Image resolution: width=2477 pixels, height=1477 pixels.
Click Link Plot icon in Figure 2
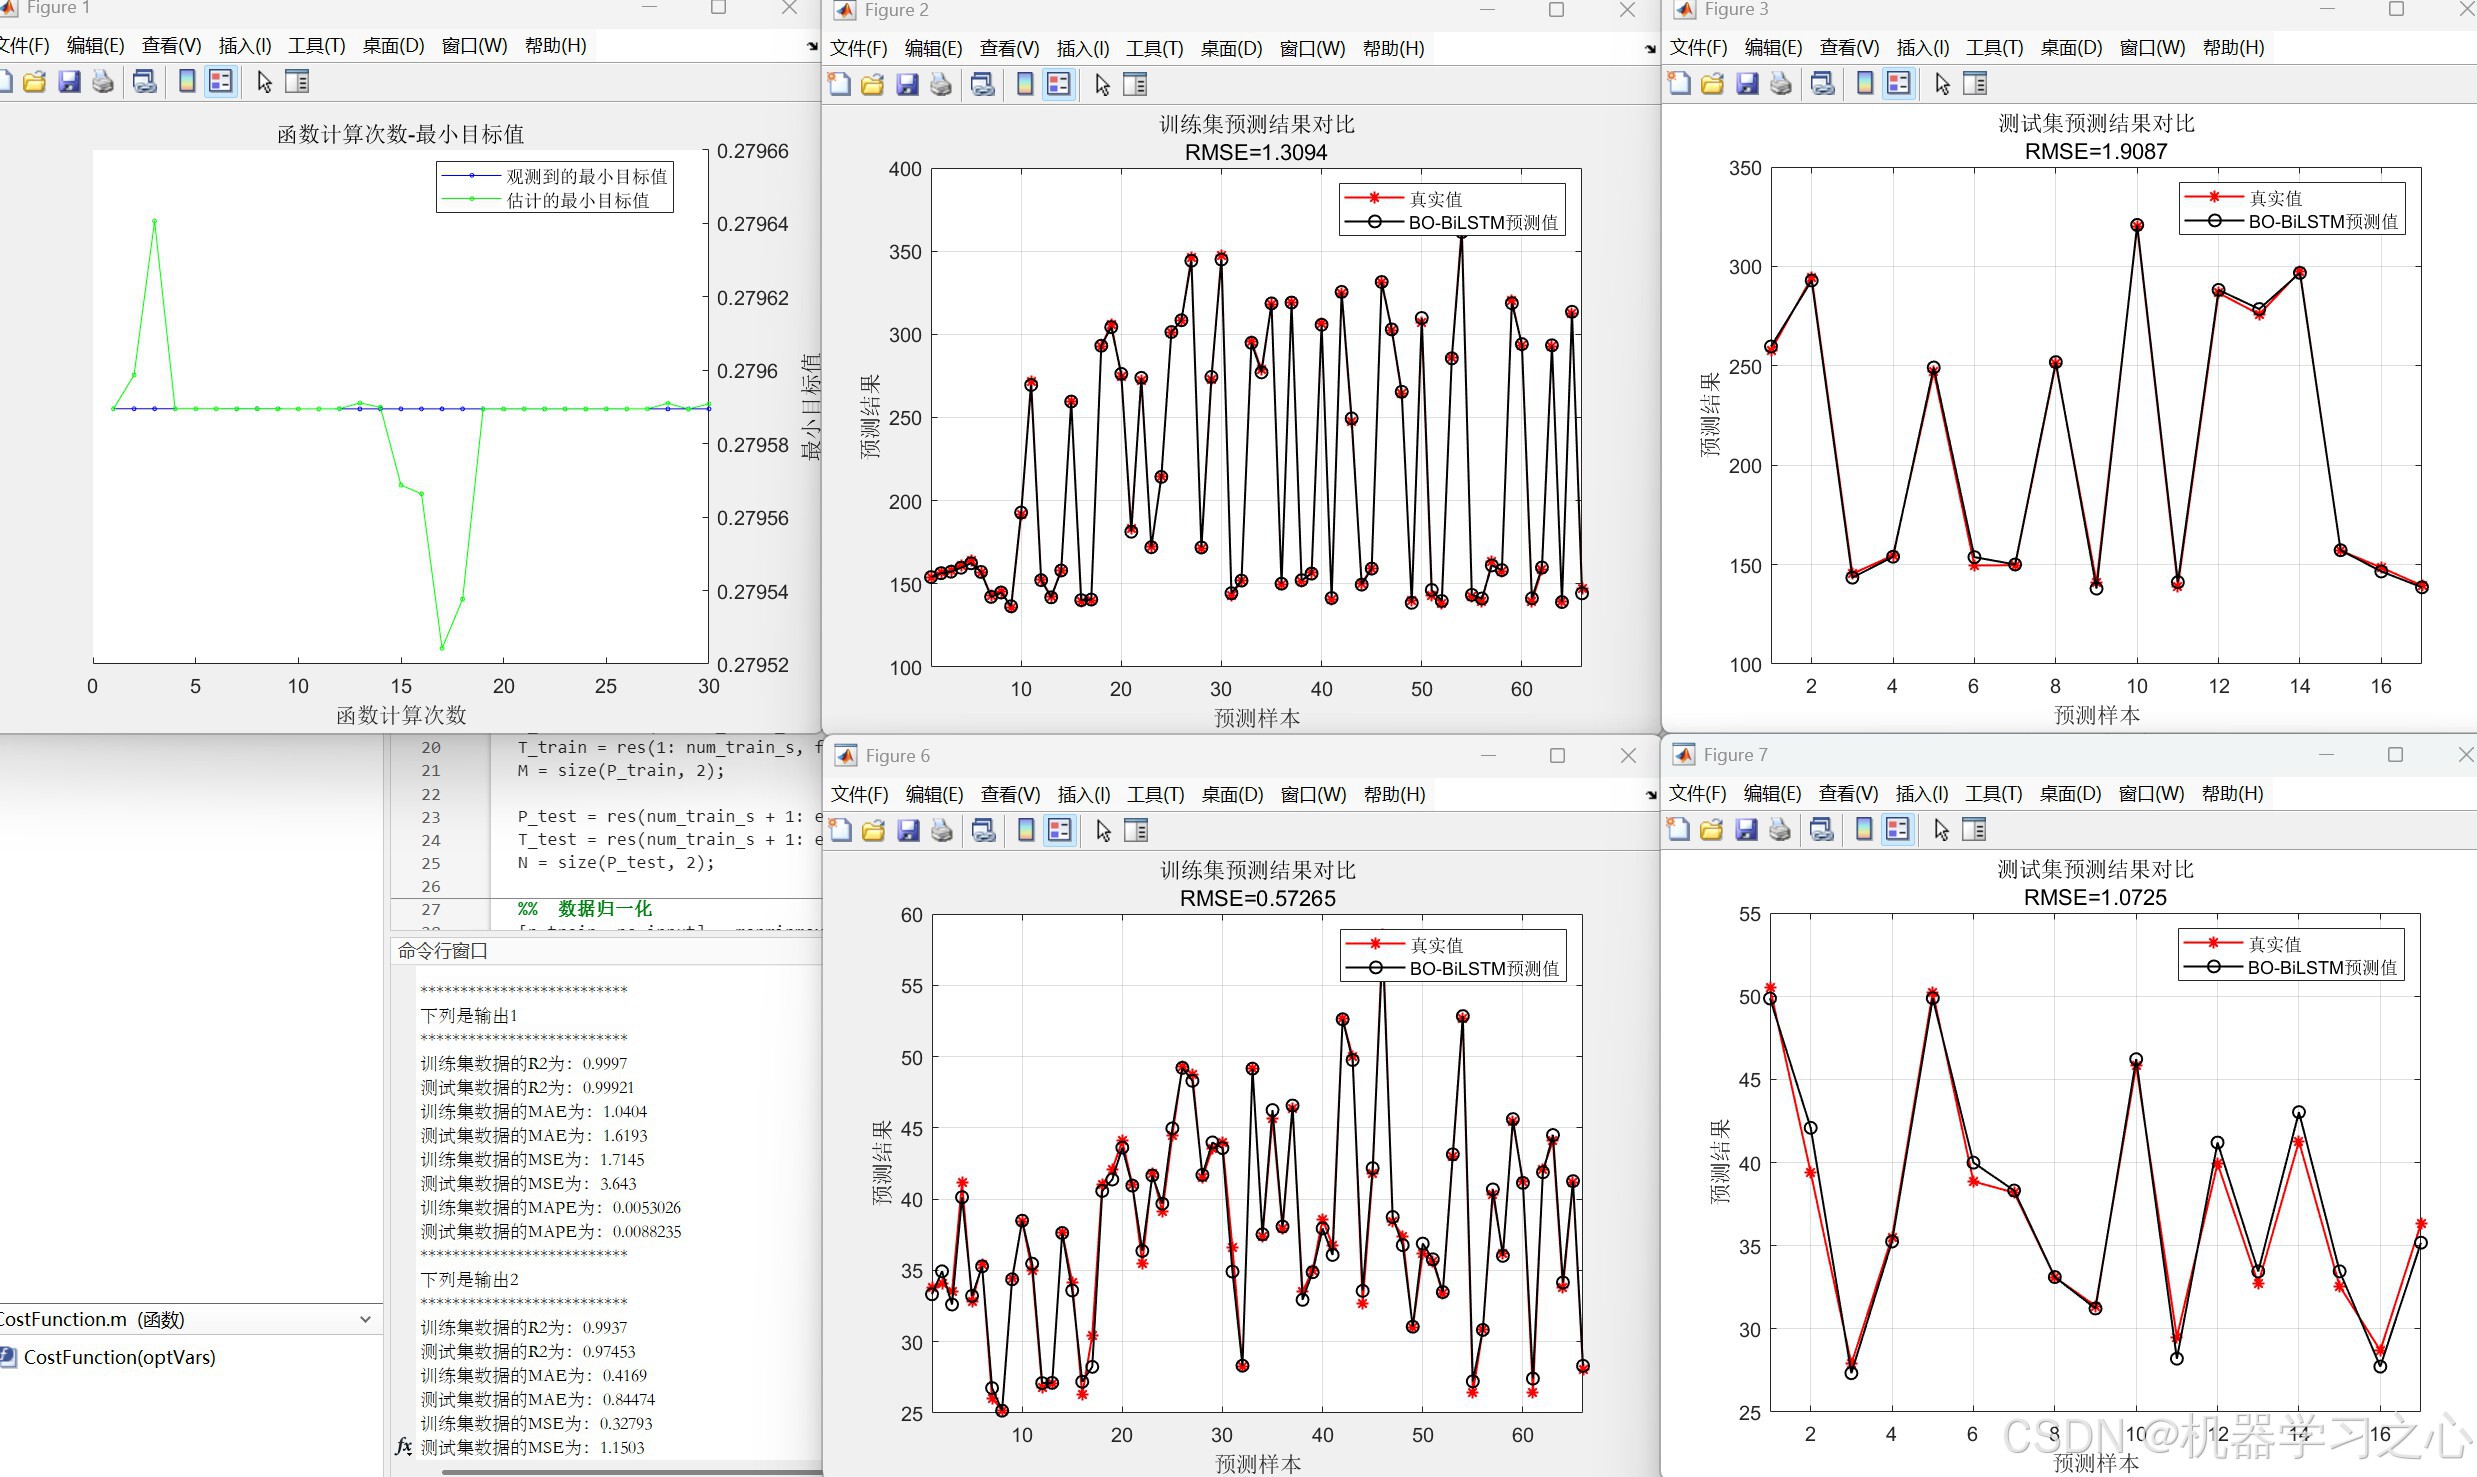click(x=983, y=85)
